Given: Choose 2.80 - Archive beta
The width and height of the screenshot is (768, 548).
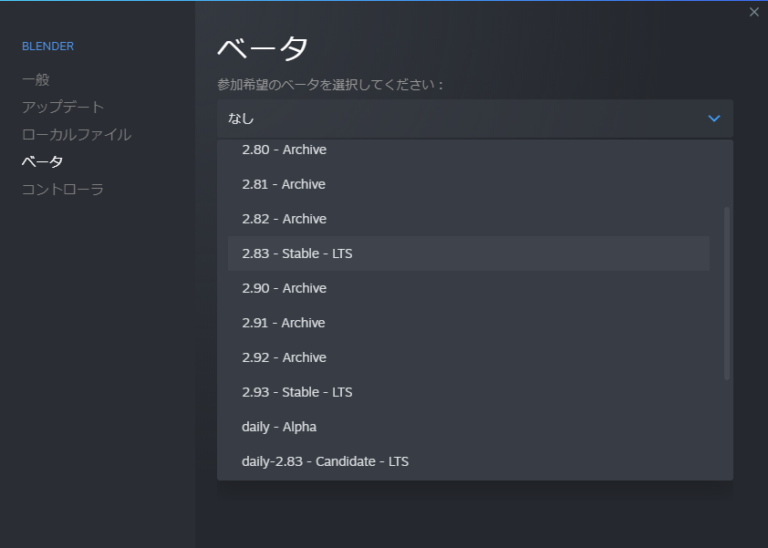Looking at the screenshot, I should tap(468, 149).
